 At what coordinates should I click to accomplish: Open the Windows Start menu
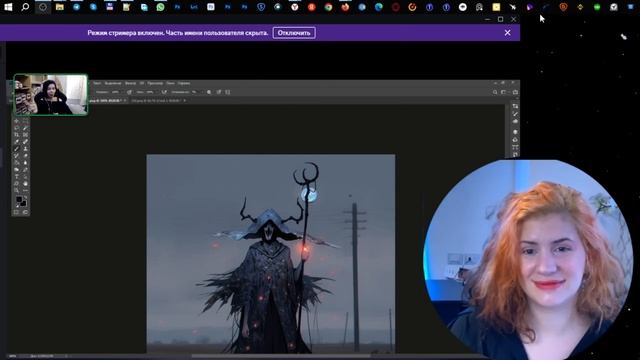pyautogui.click(x=8, y=7)
